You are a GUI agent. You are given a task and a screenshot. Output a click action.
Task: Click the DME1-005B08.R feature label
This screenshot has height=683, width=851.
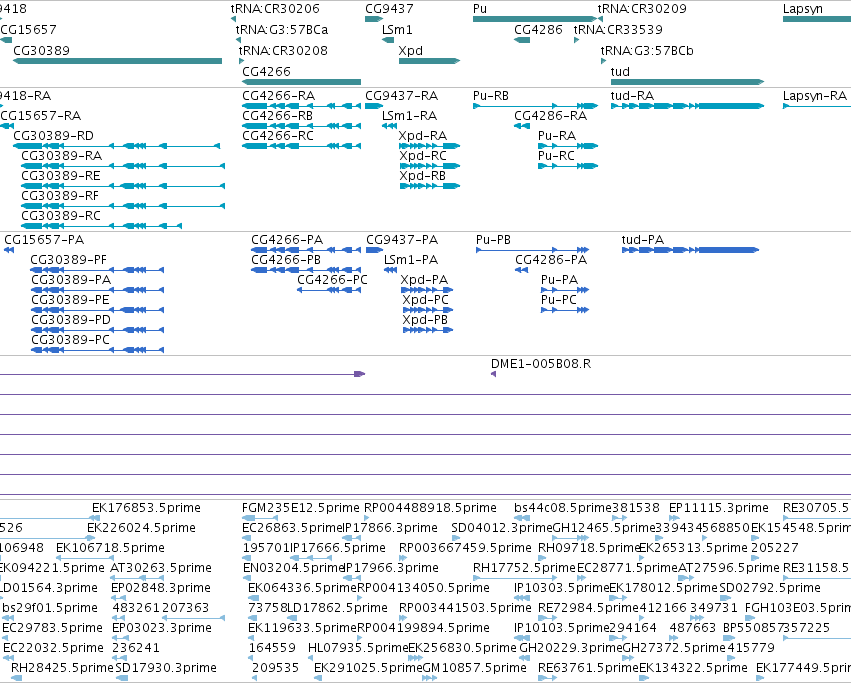[541, 364]
